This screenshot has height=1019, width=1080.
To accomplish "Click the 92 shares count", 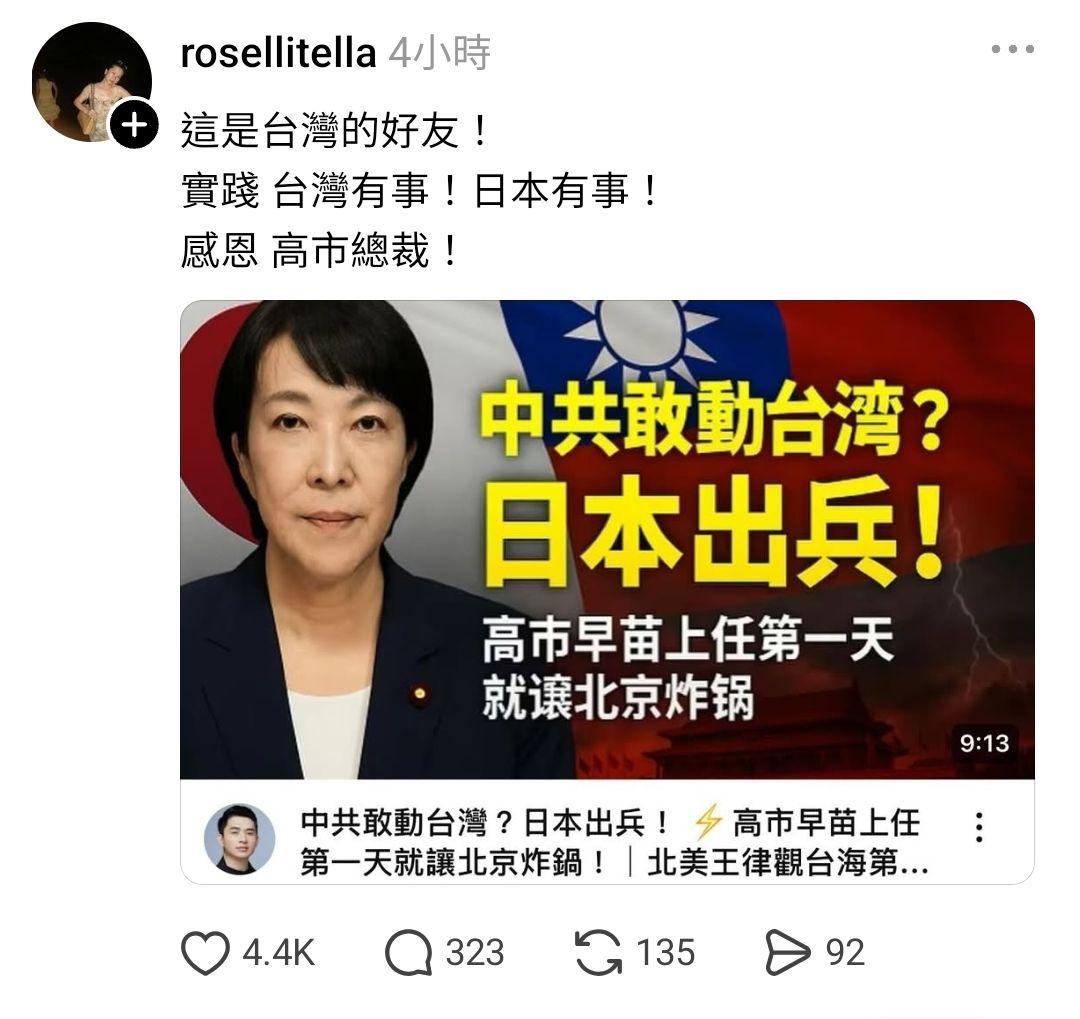I will pos(845,953).
